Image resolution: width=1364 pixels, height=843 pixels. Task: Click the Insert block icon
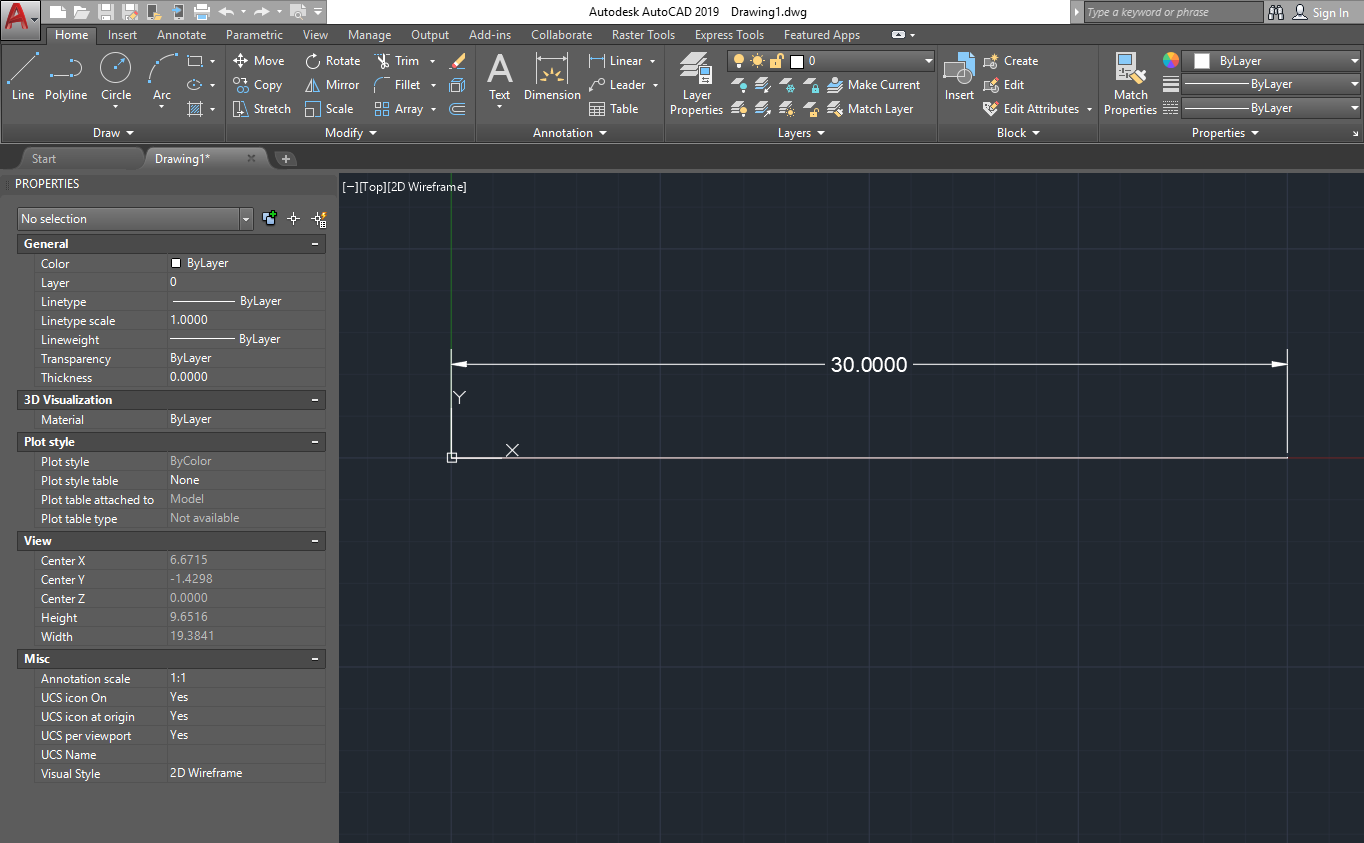pyautogui.click(x=959, y=76)
